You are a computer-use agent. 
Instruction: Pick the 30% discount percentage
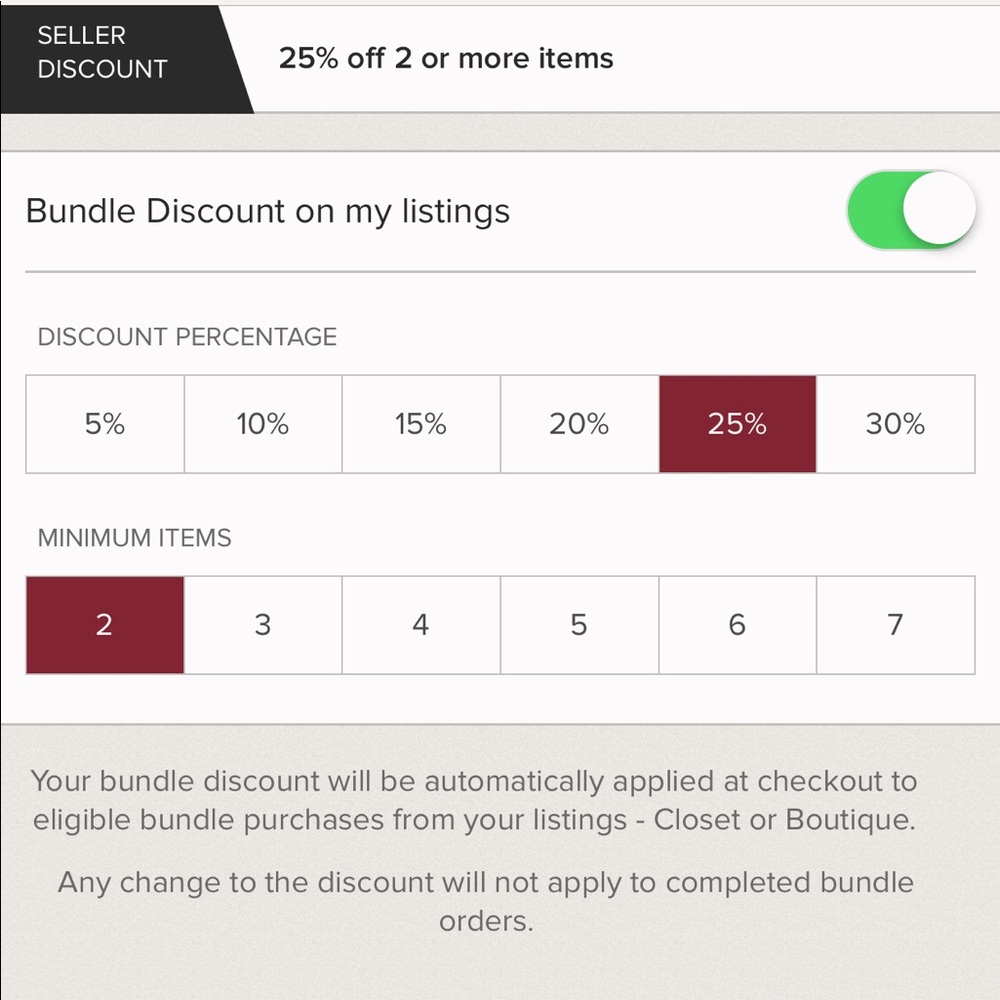point(896,424)
